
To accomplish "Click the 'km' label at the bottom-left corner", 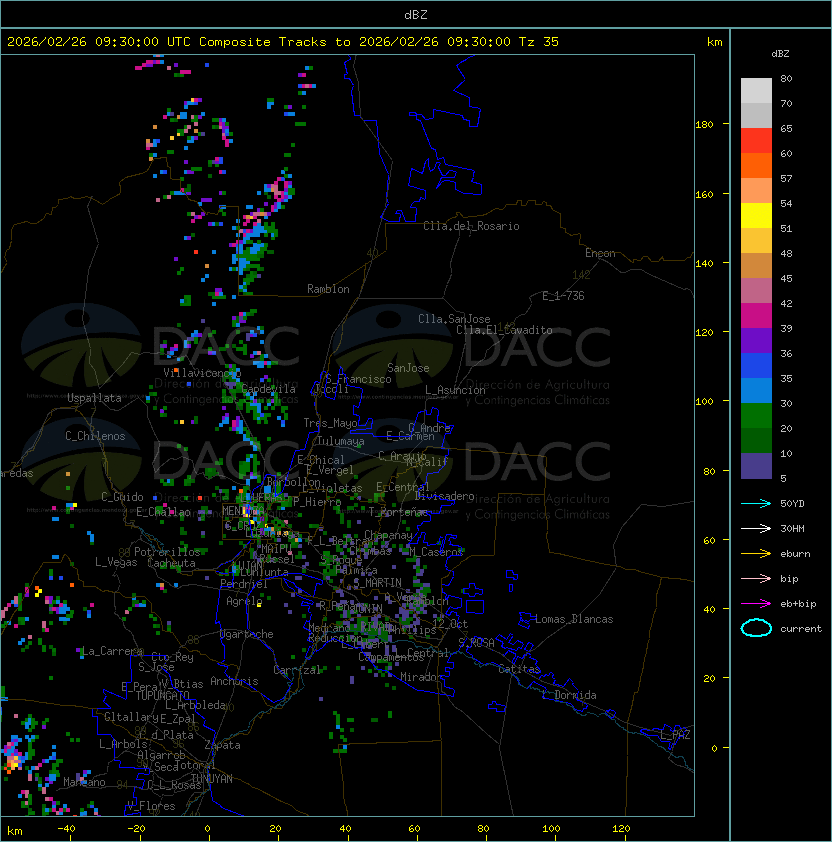I will pyautogui.click(x=15, y=832).
